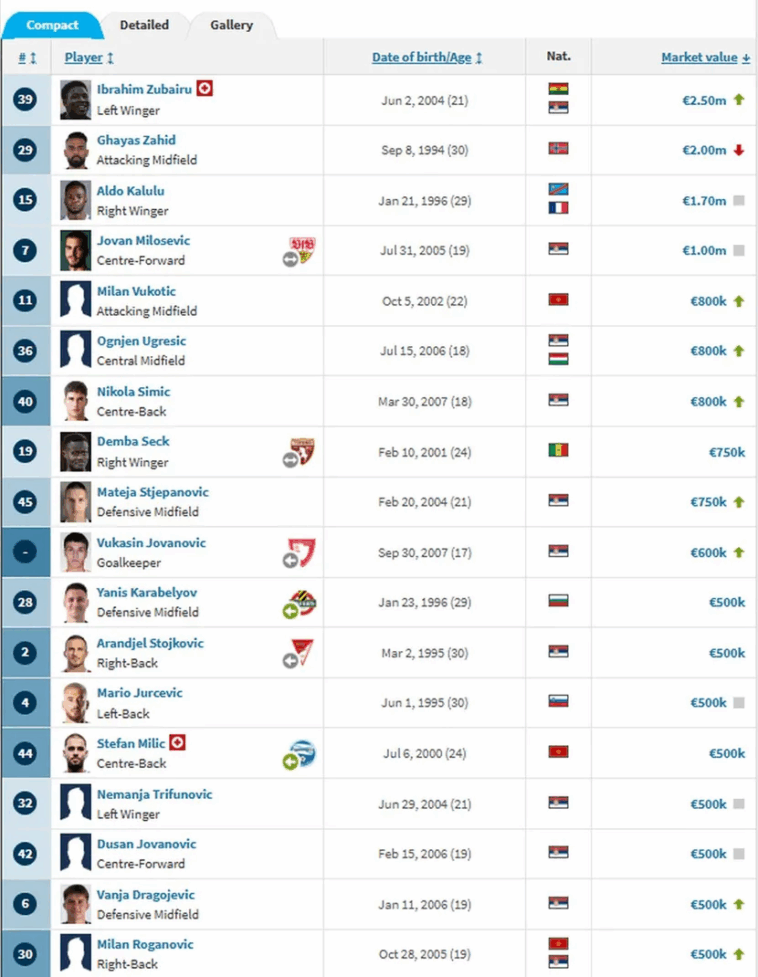Viewport: 758px width, 977px height.
Task: Click the club crest in Demba Seck's row
Action: 302,451
